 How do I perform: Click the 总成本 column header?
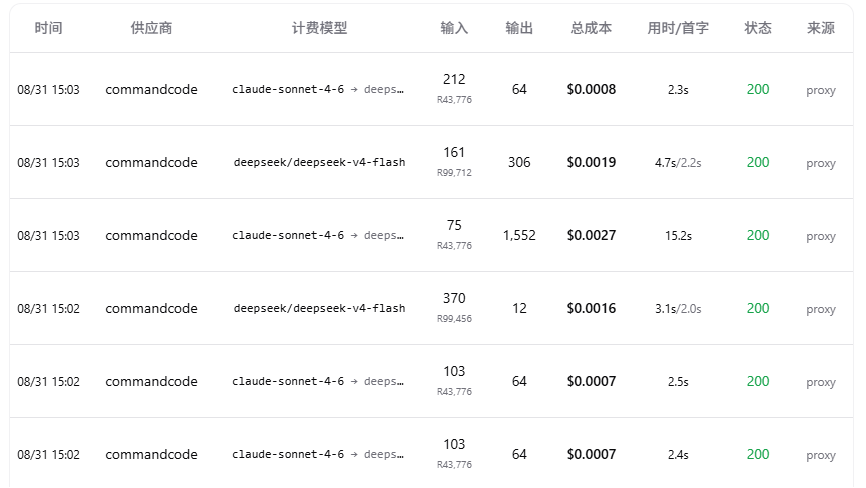(x=591, y=28)
